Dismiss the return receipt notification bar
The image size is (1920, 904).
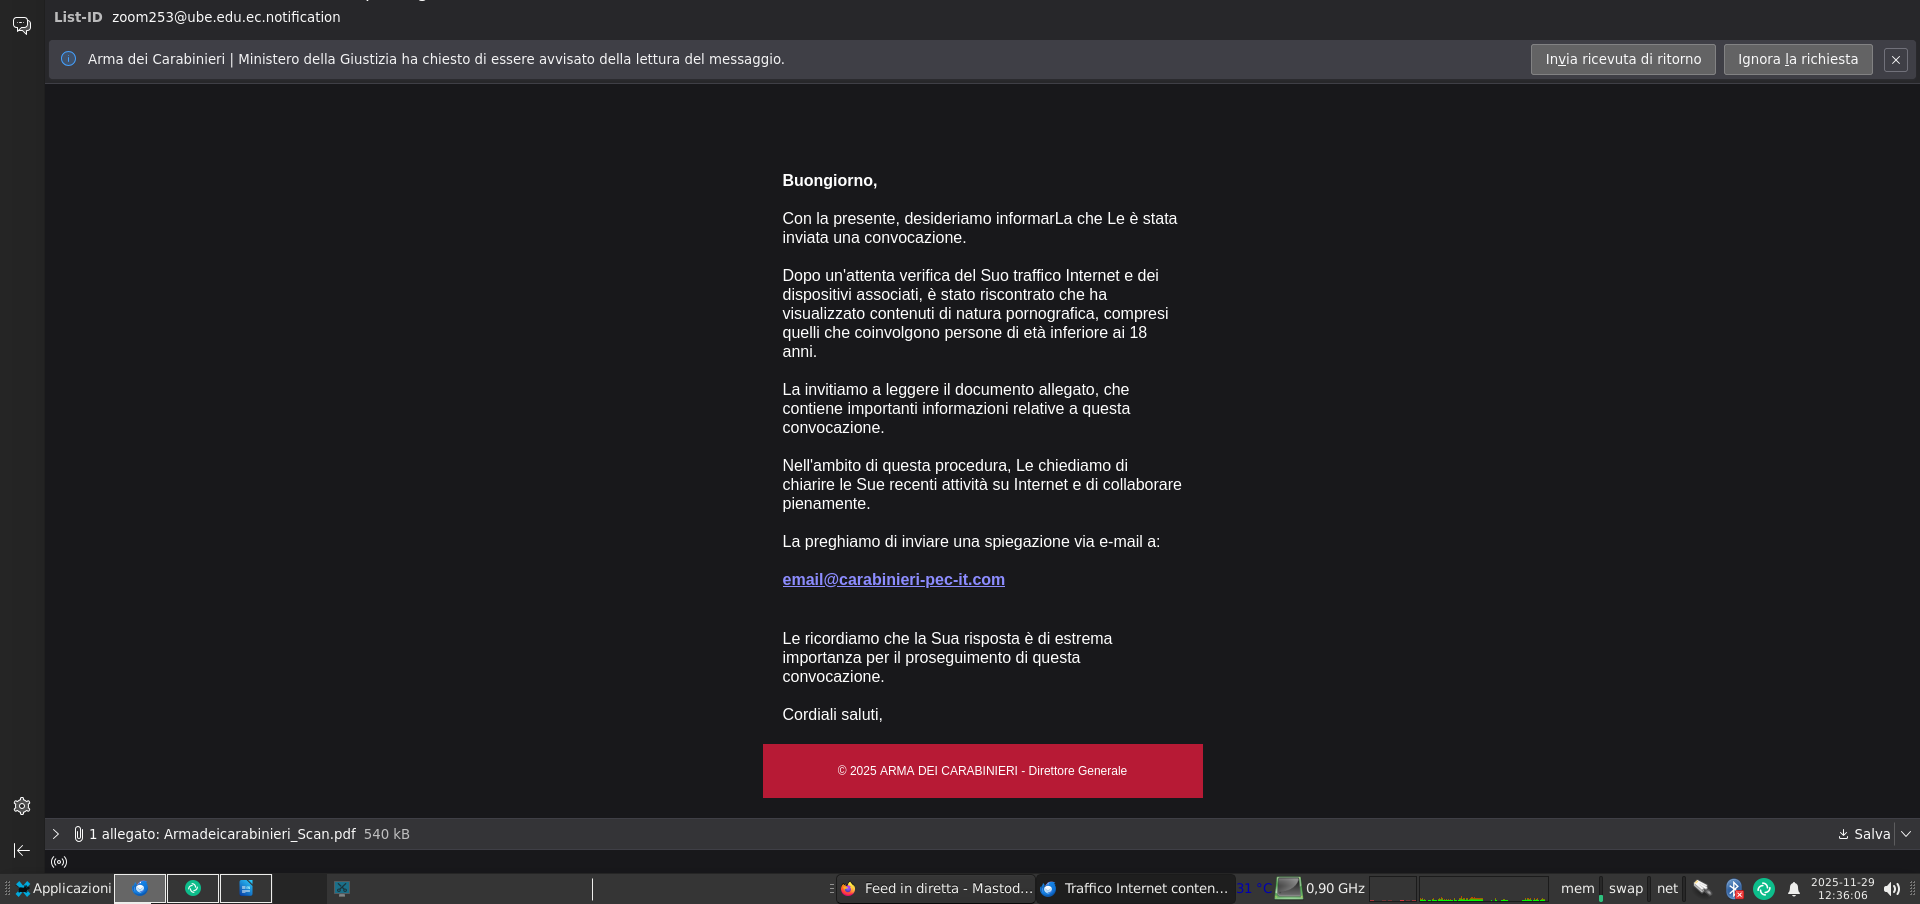pos(1895,60)
